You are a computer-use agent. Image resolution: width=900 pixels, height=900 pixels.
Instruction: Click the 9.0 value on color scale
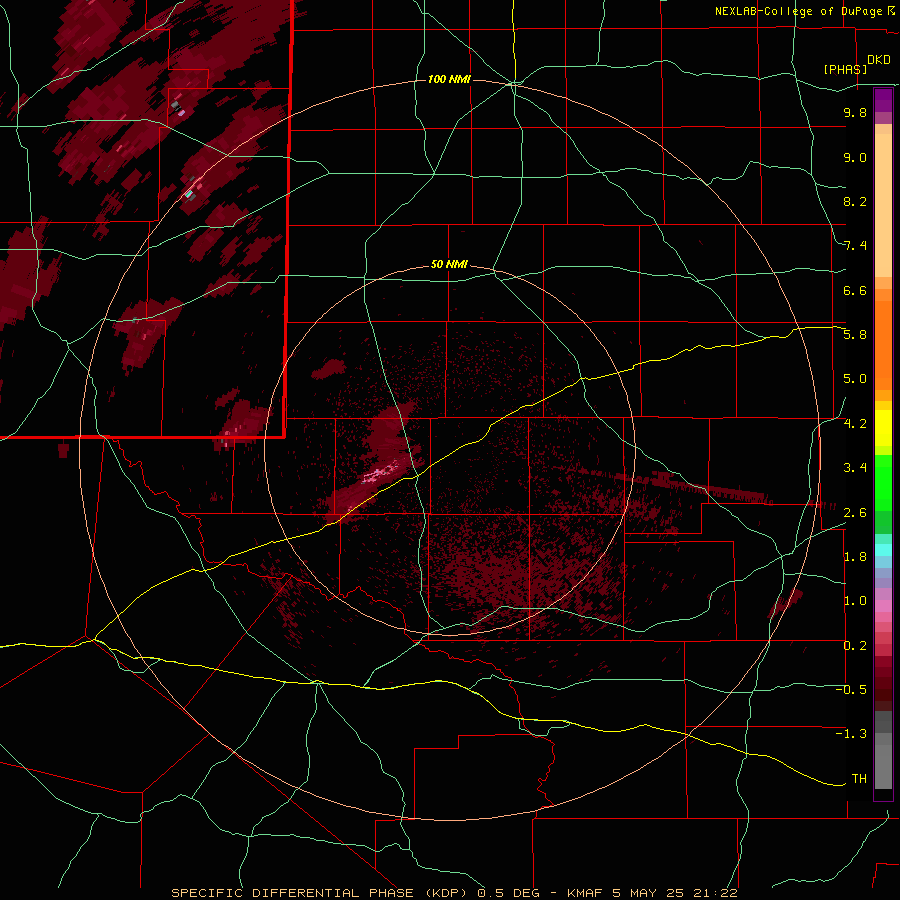click(x=855, y=157)
